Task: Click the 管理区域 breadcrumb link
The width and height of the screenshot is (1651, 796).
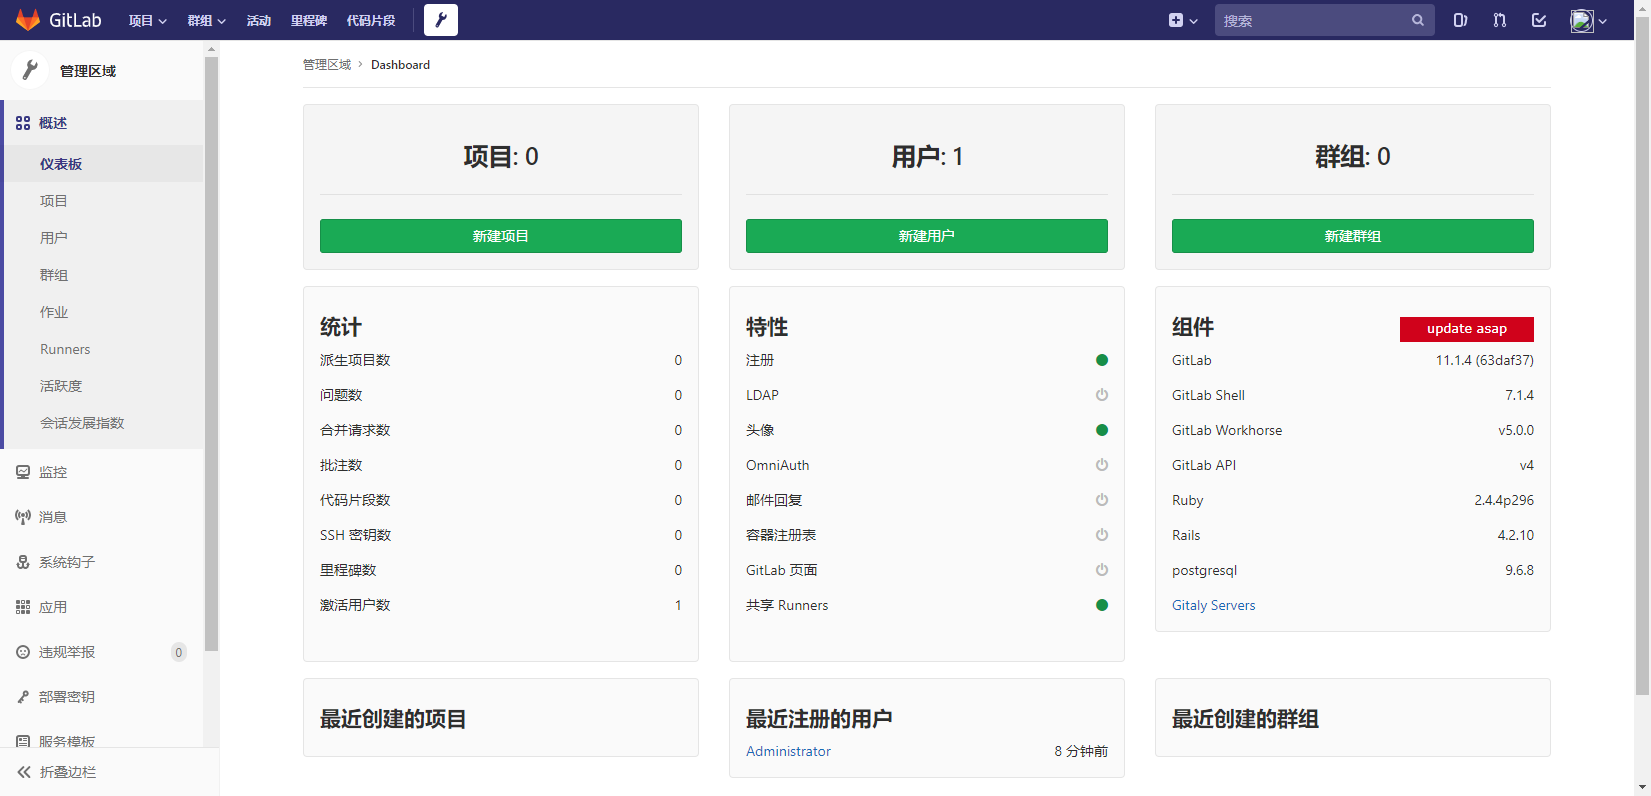Action: point(327,65)
